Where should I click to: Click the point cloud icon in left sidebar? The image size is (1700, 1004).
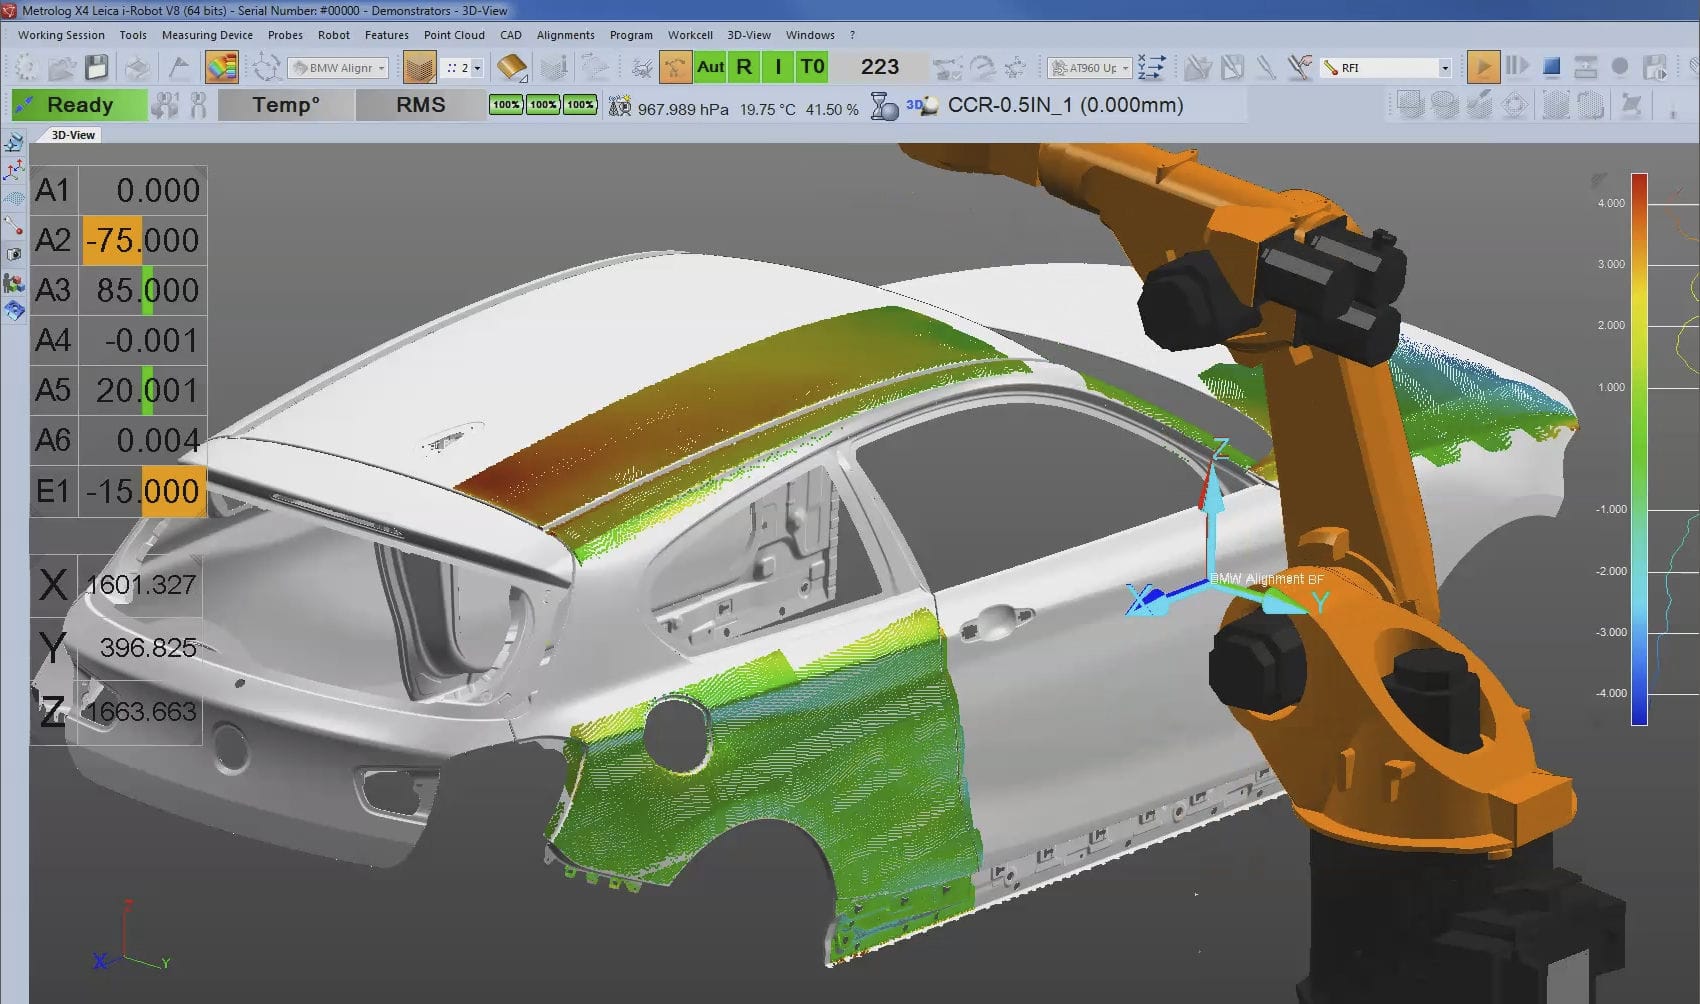(x=14, y=198)
